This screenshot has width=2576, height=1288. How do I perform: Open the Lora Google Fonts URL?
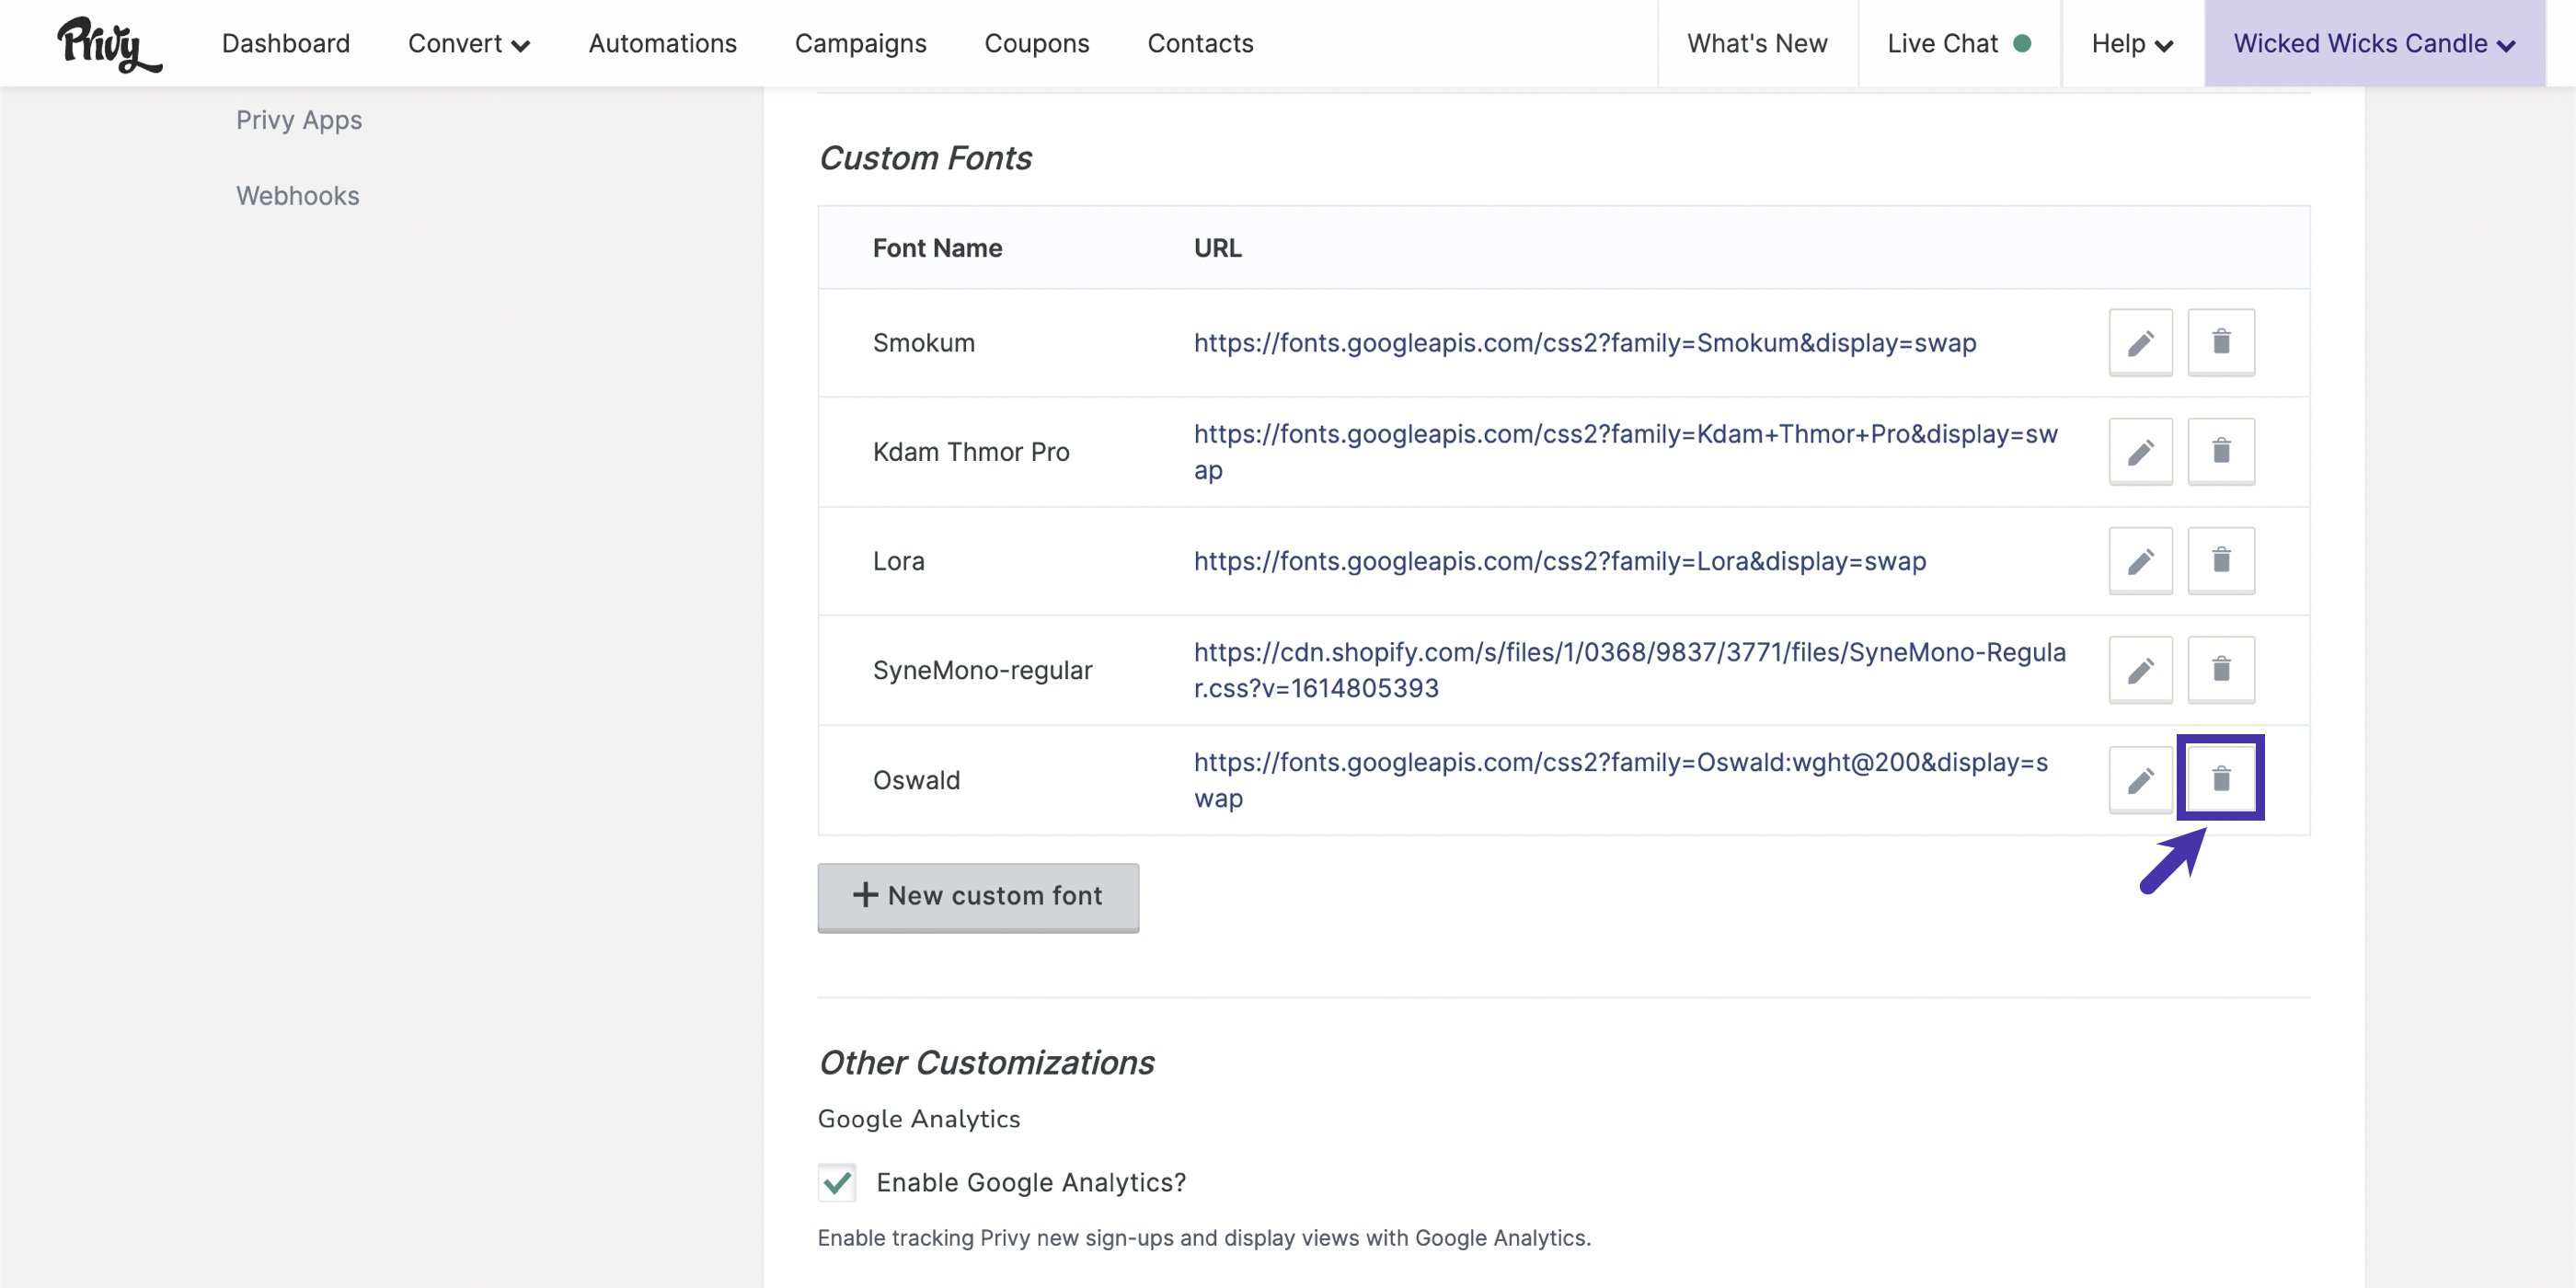pyautogui.click(x=1560, y=561)
